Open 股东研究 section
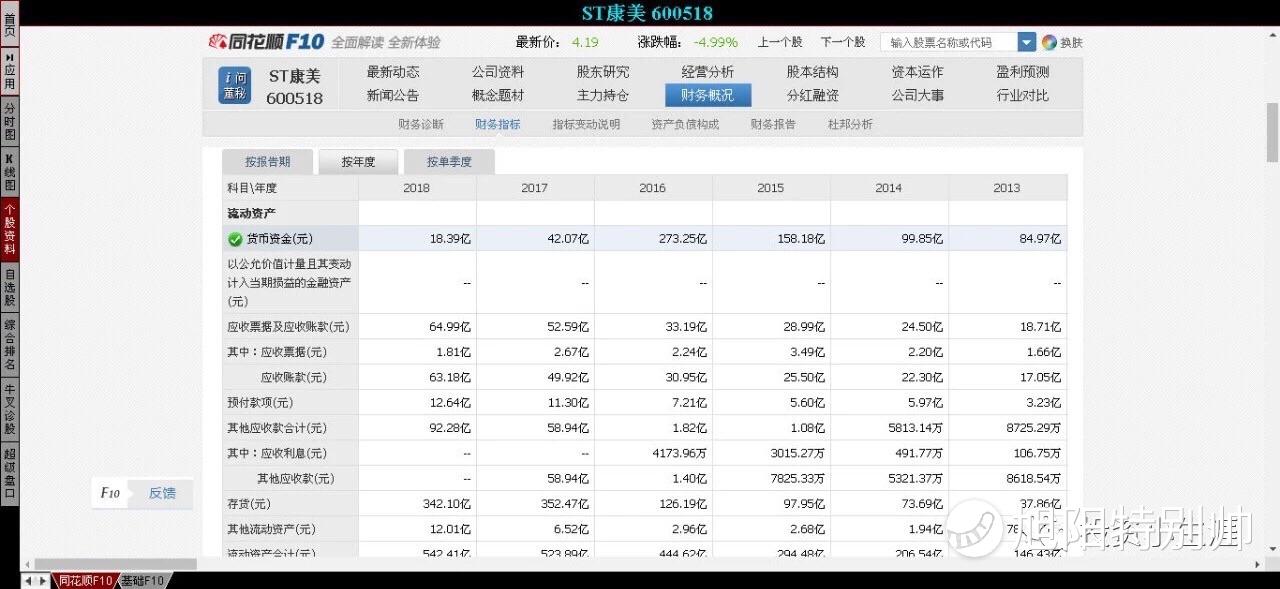Viewport: 1280px width, 589px height. (603, 72)
